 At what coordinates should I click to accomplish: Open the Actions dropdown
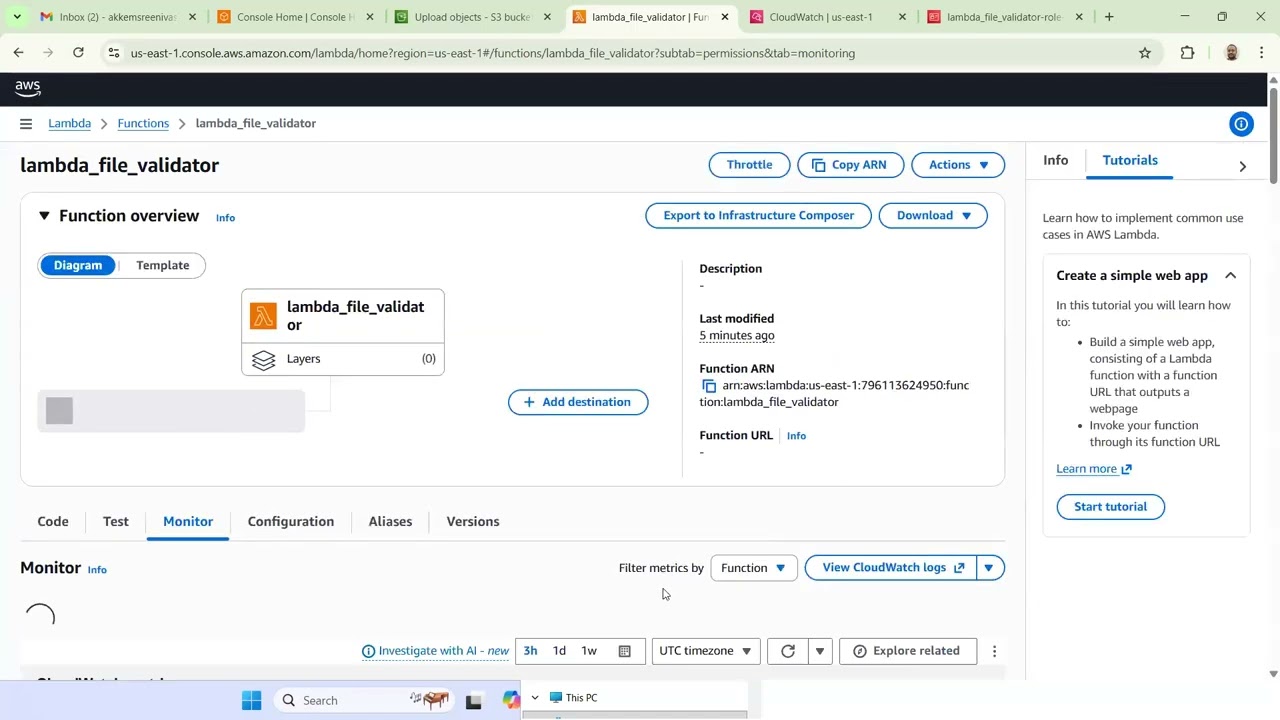pos(958,165)
